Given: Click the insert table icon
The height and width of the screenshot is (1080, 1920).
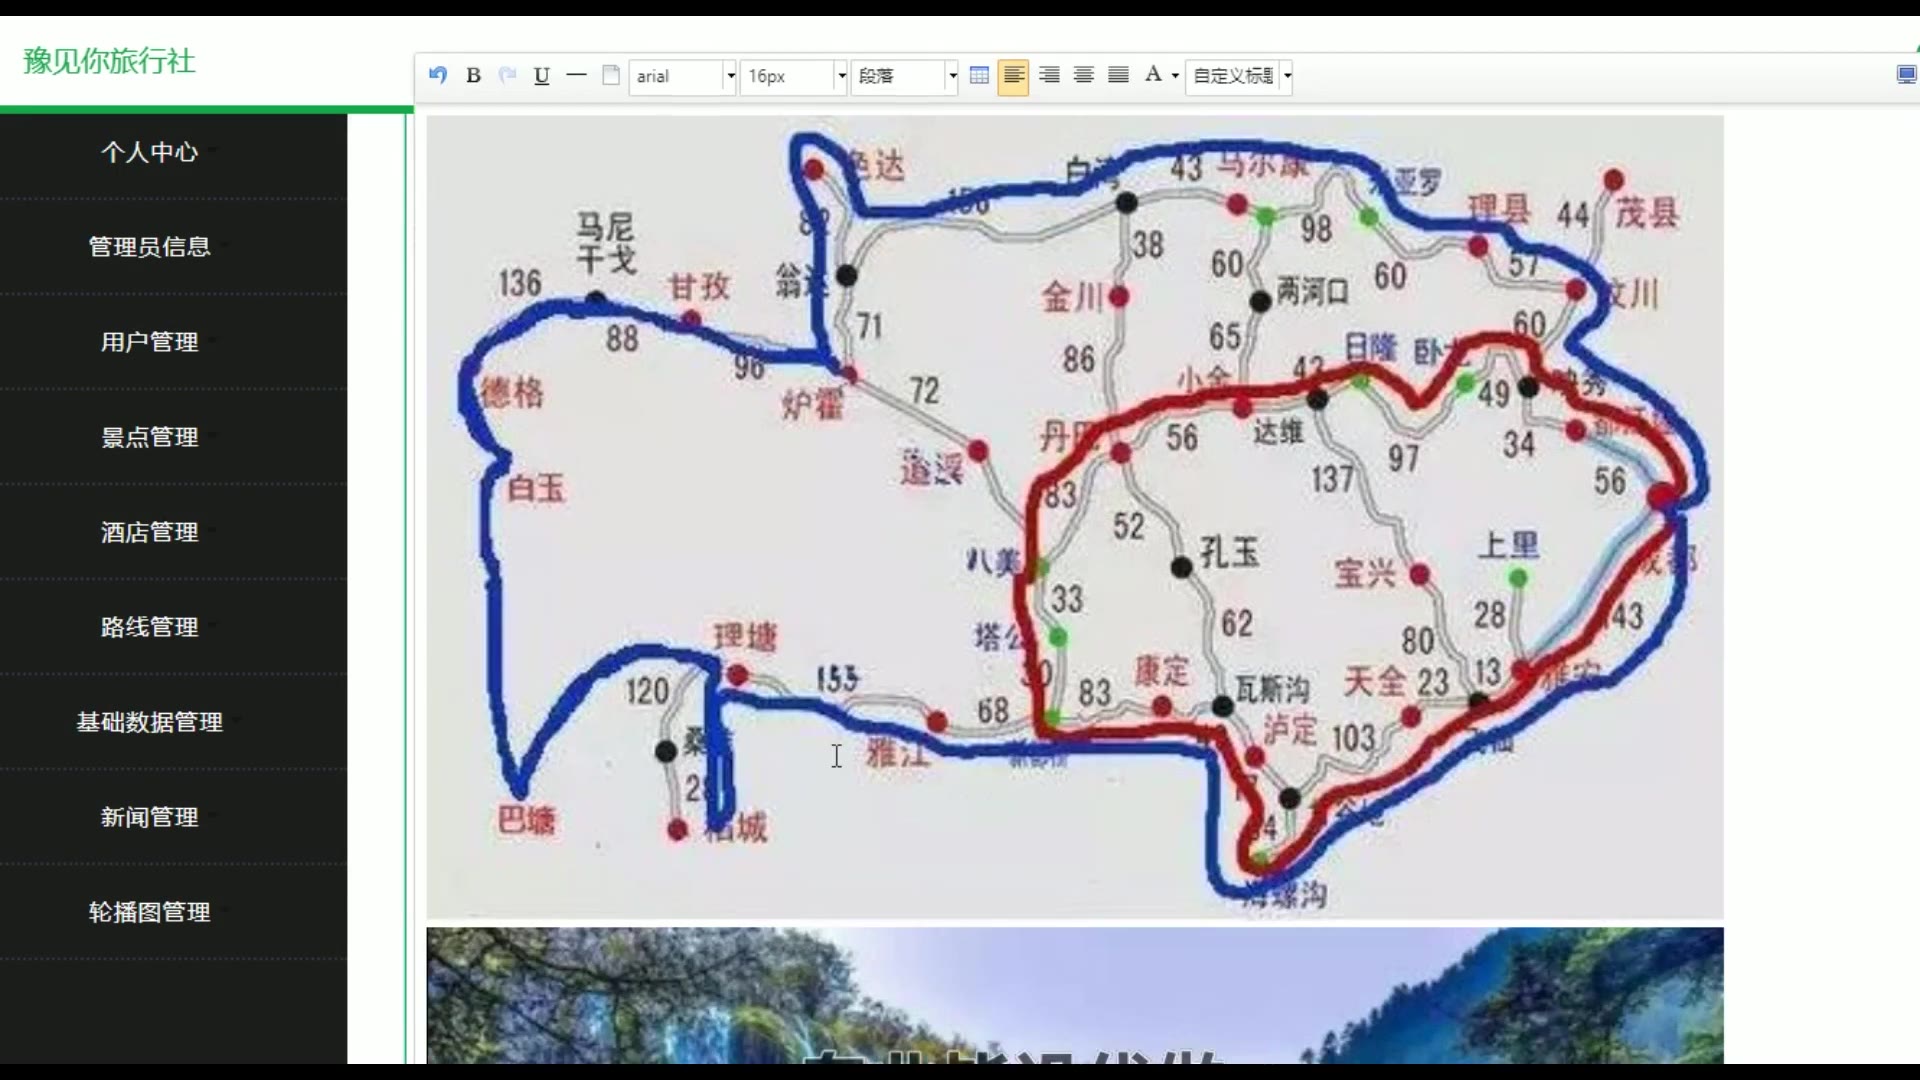Looking at the screenshot, I should tap(979, 75).
